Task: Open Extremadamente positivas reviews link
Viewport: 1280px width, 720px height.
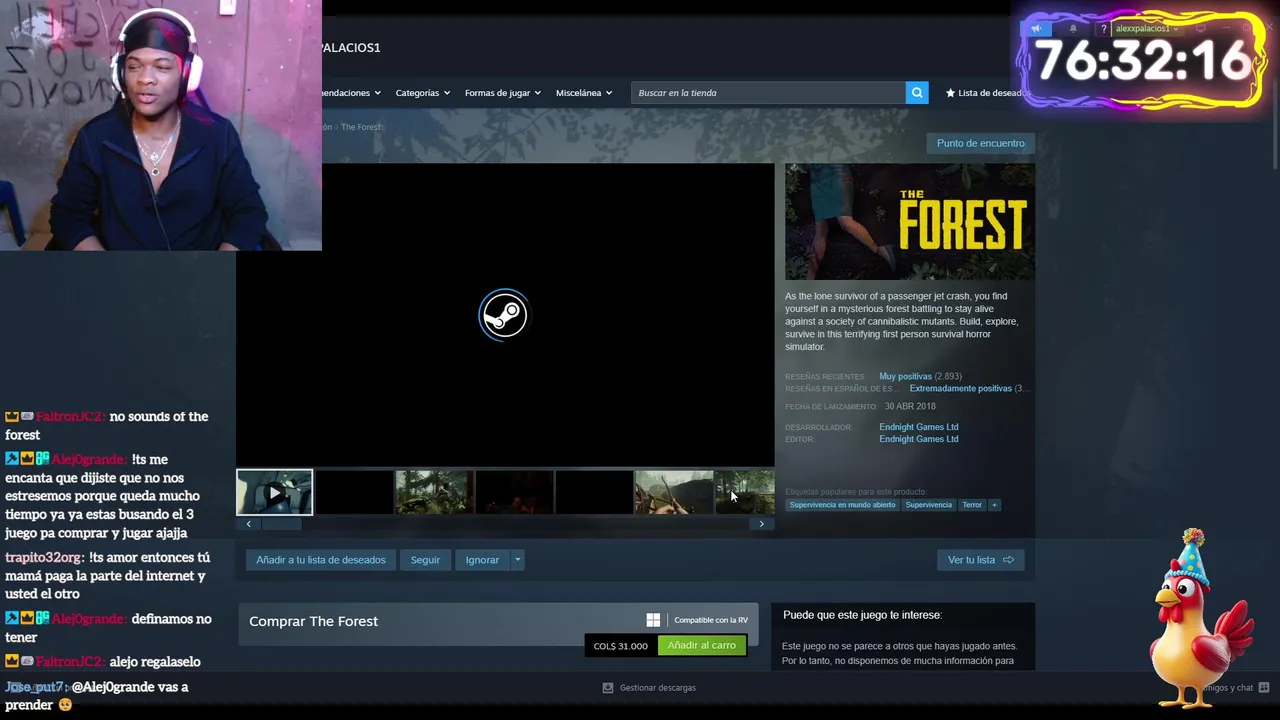Action: point(961,388)
